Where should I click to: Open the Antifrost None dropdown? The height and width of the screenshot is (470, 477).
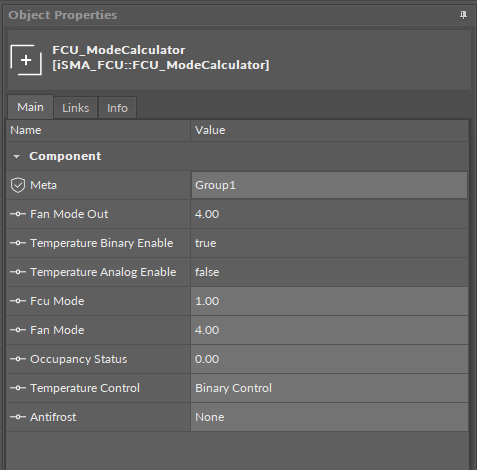coord(329,417)
